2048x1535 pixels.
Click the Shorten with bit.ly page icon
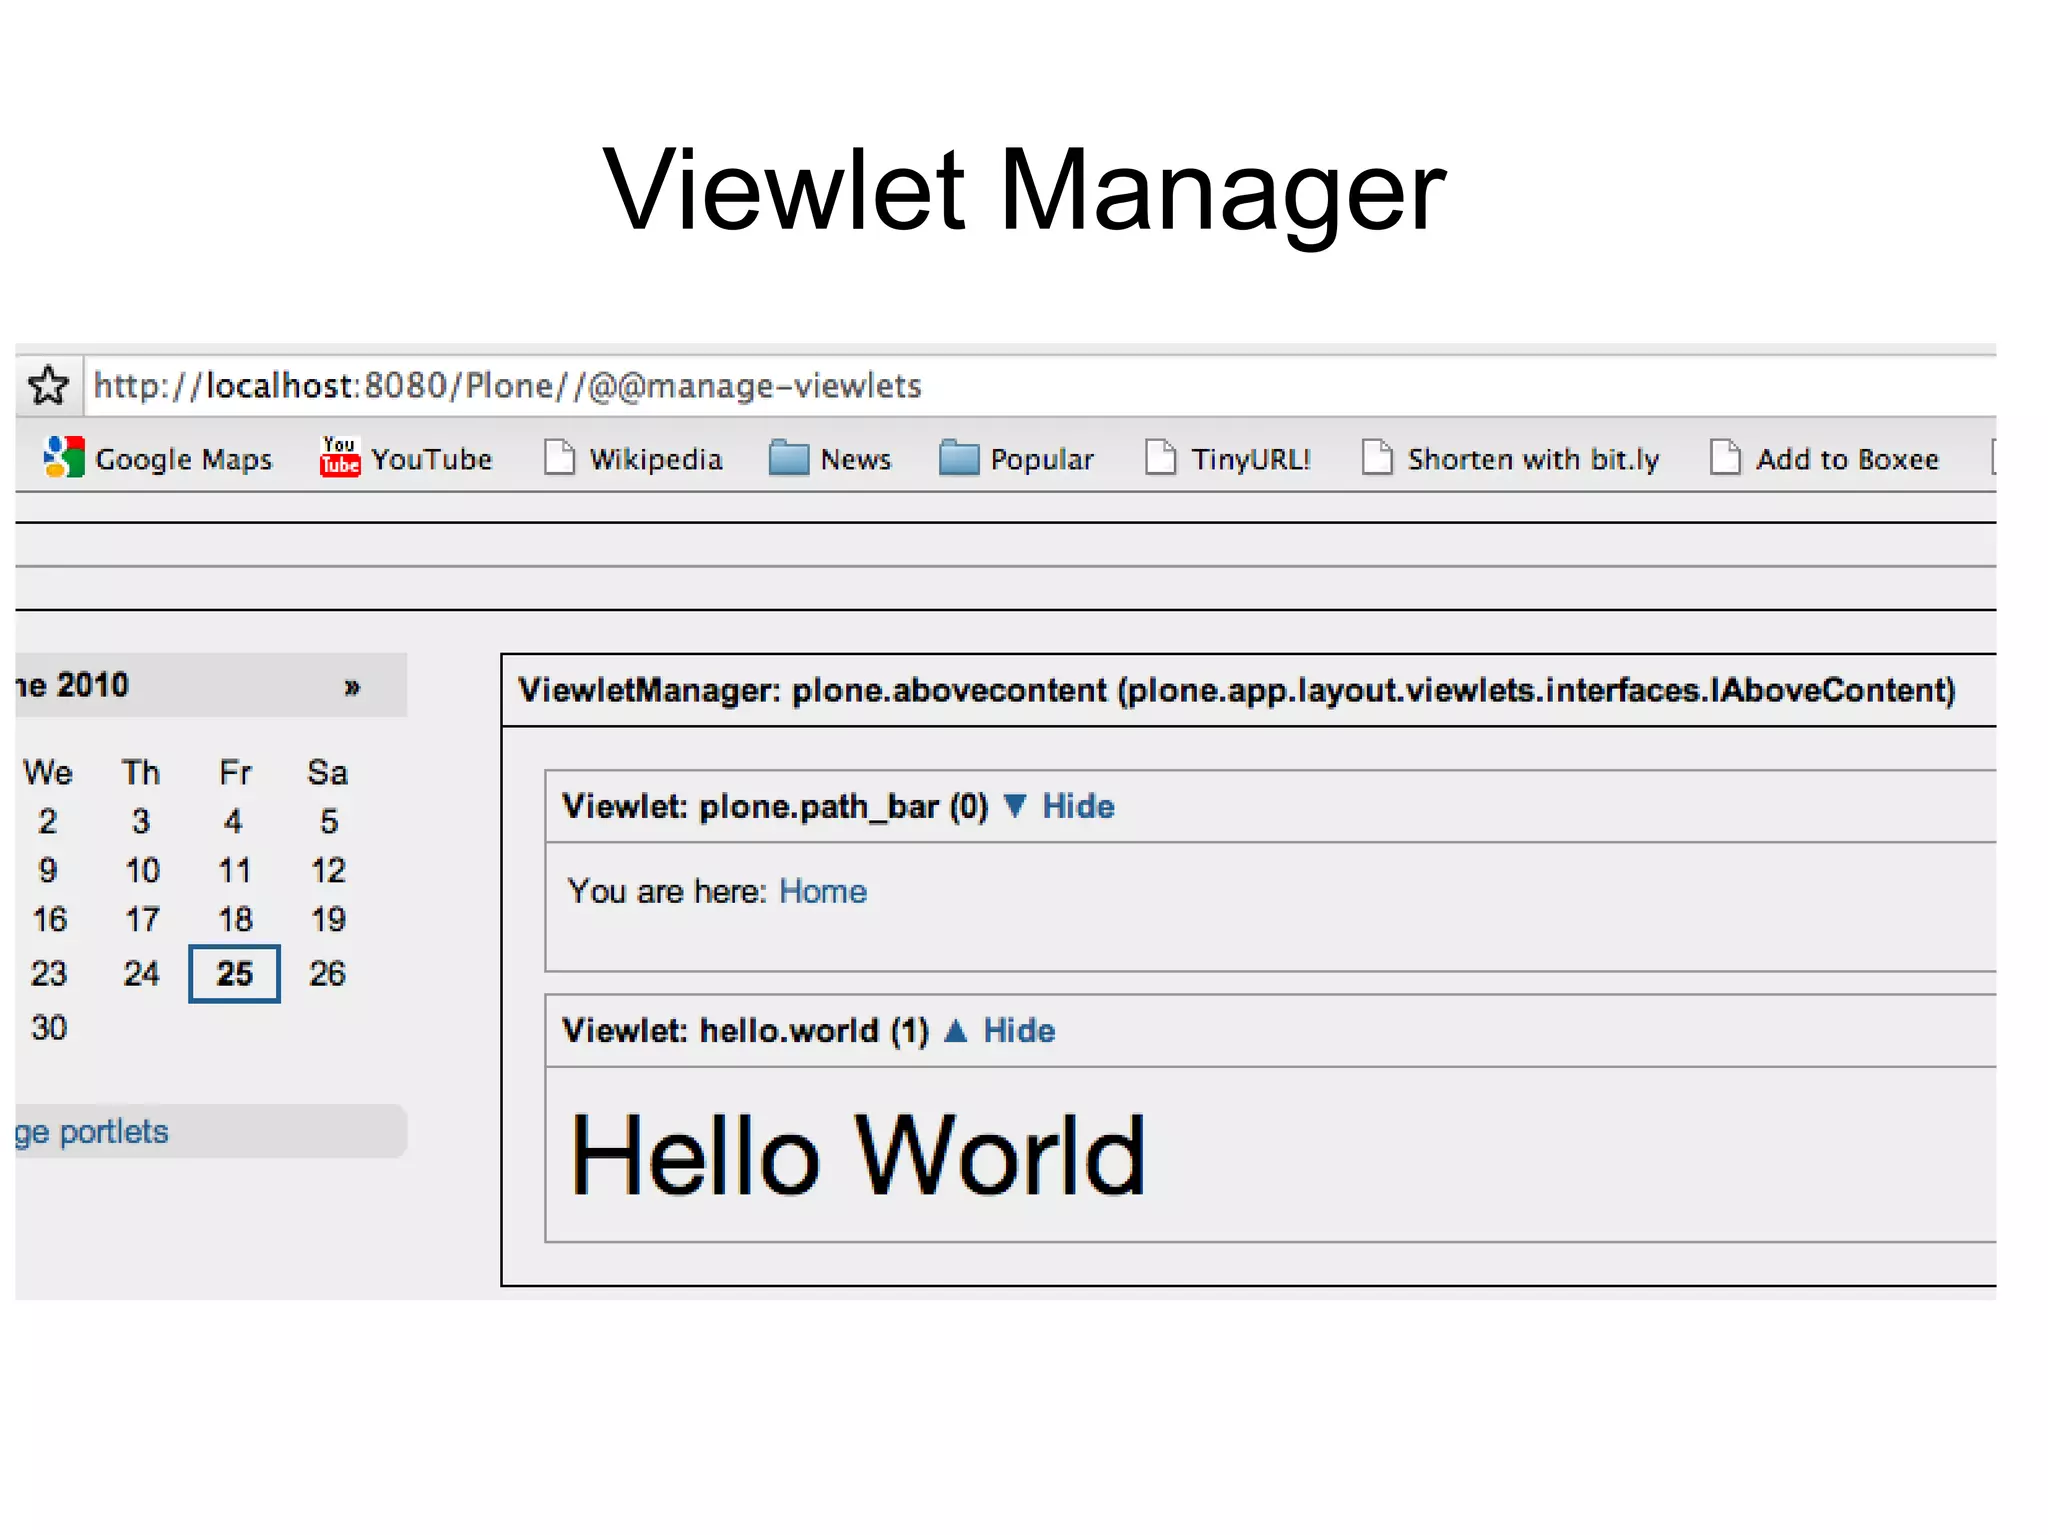(x=1377, y=457)
